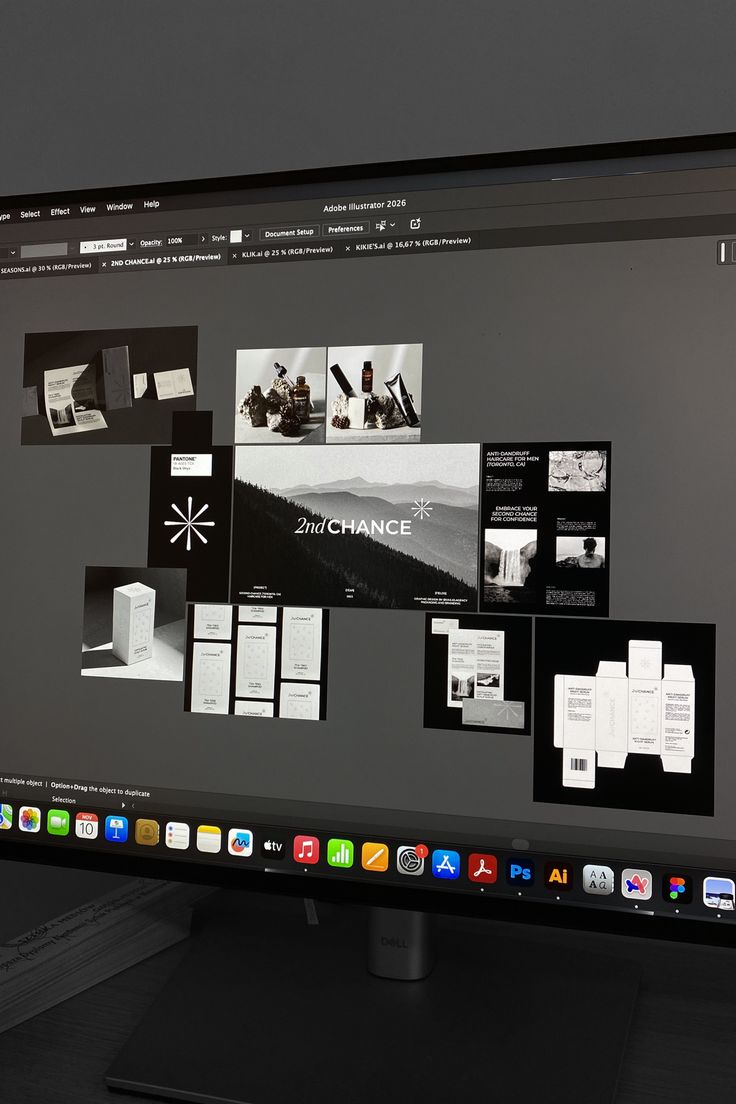
Task: Click the status bar right-pointing arrow
Action: coord(123,805)
